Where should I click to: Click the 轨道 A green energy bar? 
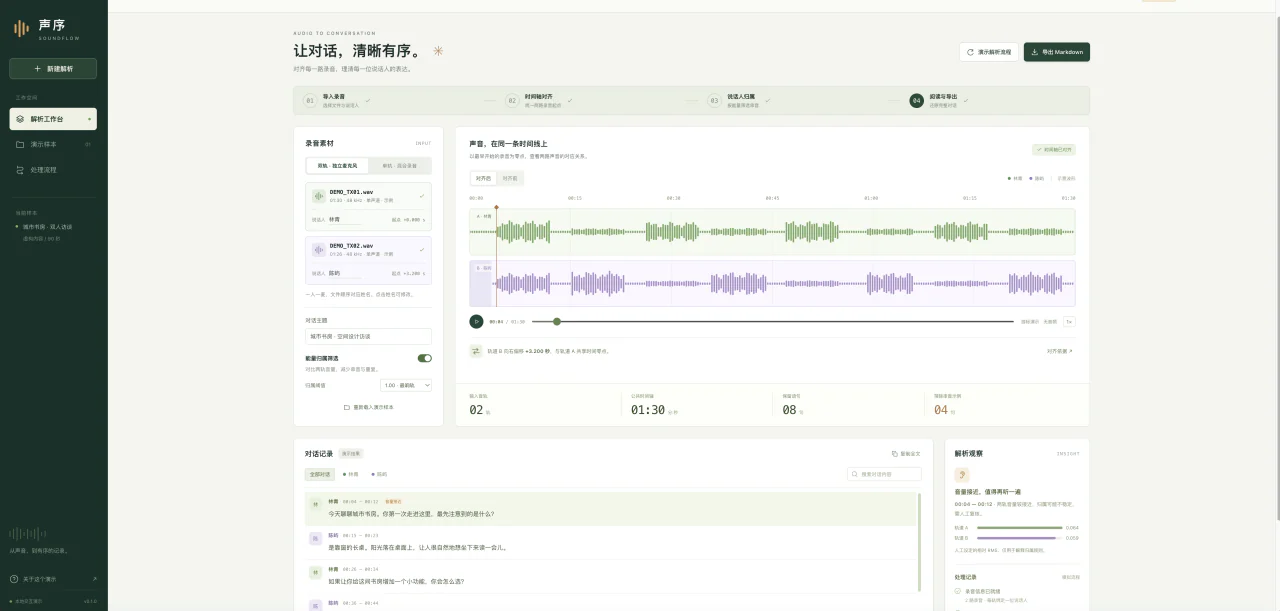[x=1019, y=527]
